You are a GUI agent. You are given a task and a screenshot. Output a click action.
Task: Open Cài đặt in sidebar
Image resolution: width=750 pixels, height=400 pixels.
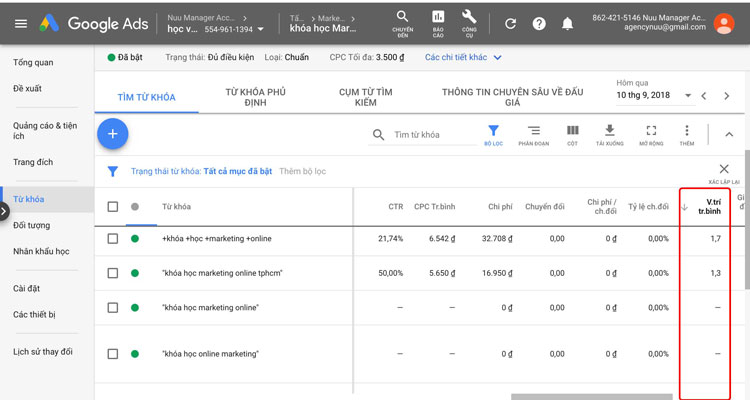pyautogui.click(x=26, y=288)
